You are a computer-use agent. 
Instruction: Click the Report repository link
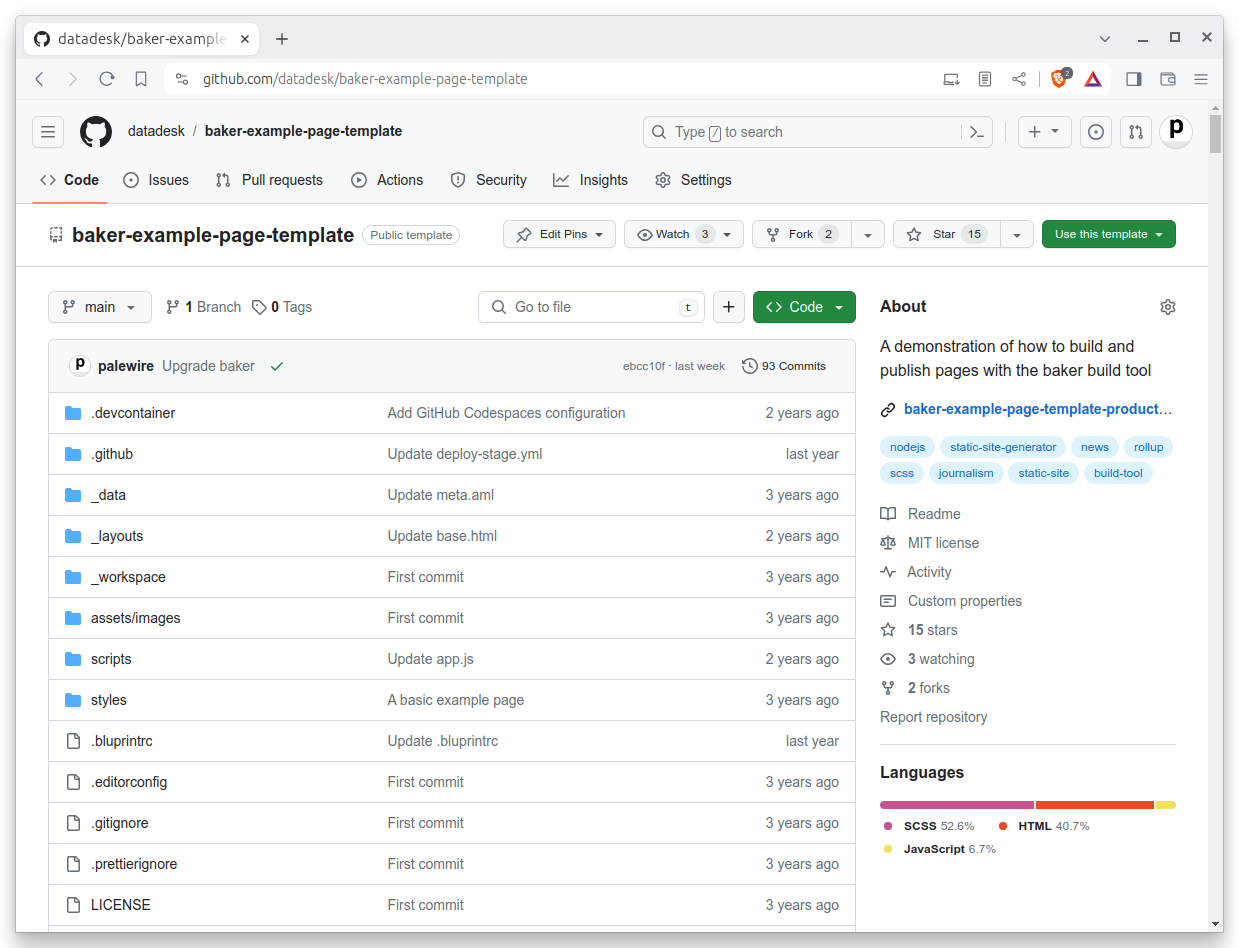pos(933,717)
